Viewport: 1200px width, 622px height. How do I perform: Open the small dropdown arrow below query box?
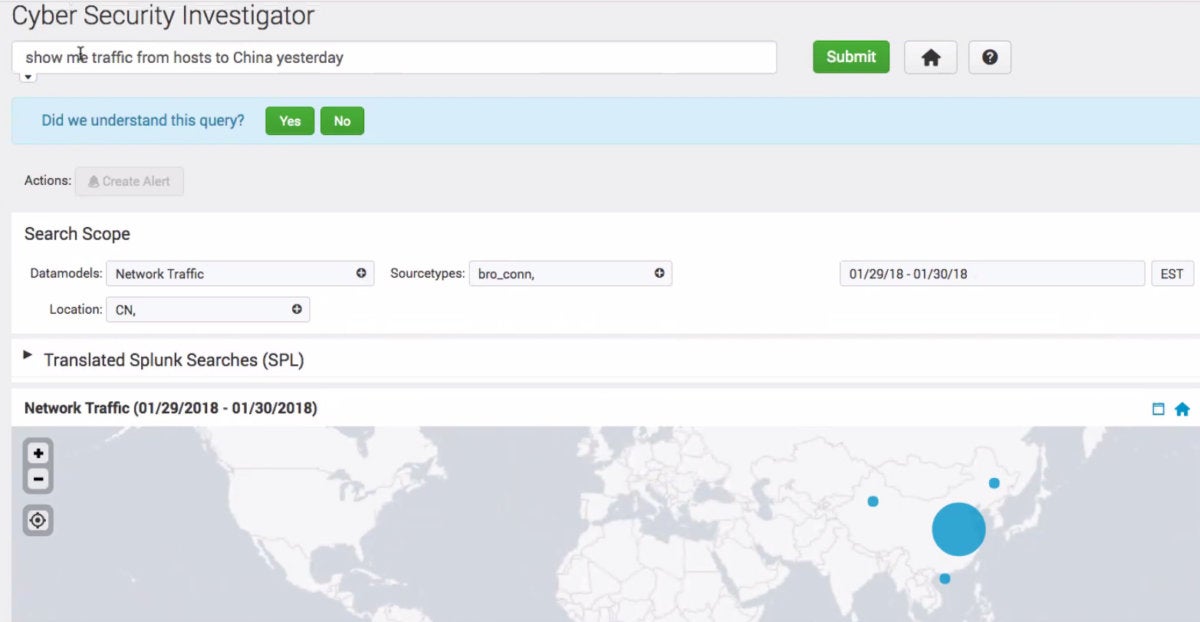pyautogui.click(x=28, y=77)
